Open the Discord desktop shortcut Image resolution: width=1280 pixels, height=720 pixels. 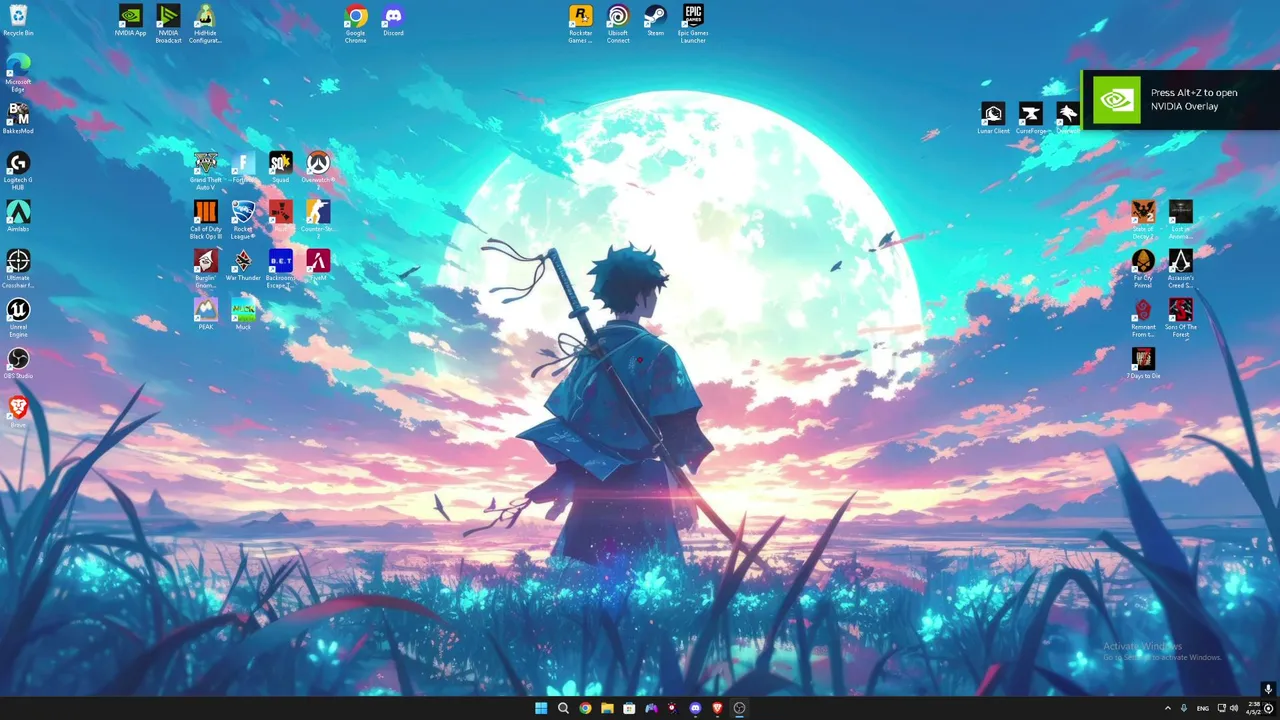(393, 20)
